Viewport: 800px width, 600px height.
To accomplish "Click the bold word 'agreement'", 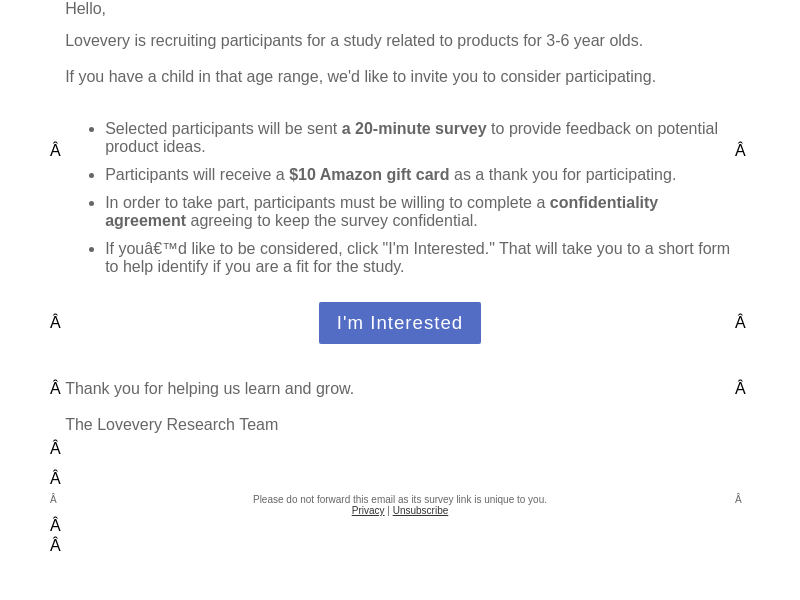I will click(x=145, y=221).
